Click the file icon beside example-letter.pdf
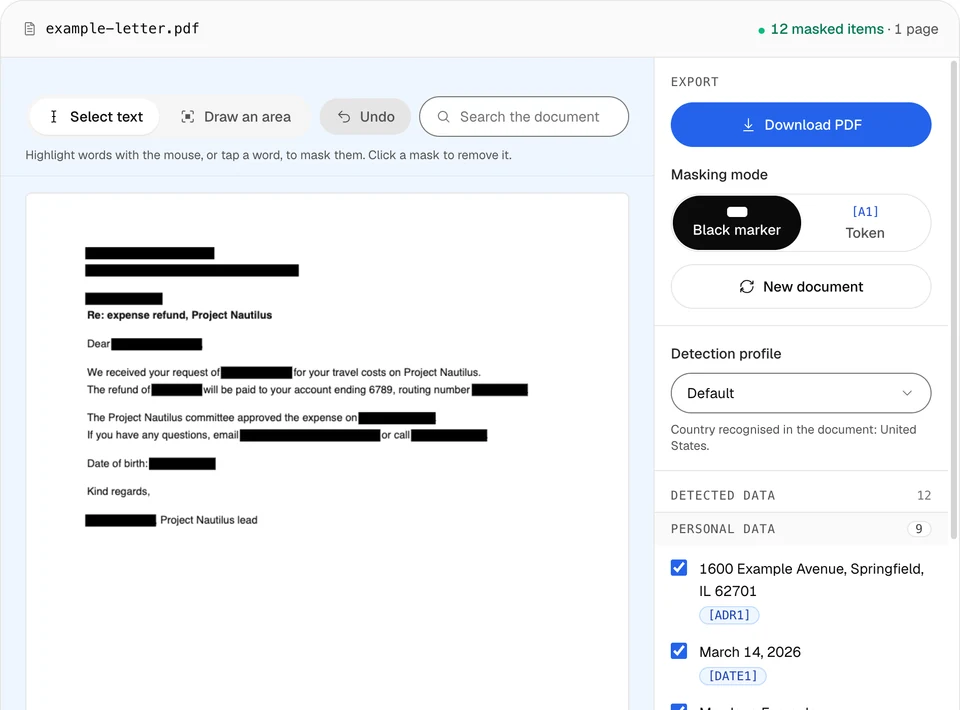This screenshot has width=960, height=710. coord(29,29)
